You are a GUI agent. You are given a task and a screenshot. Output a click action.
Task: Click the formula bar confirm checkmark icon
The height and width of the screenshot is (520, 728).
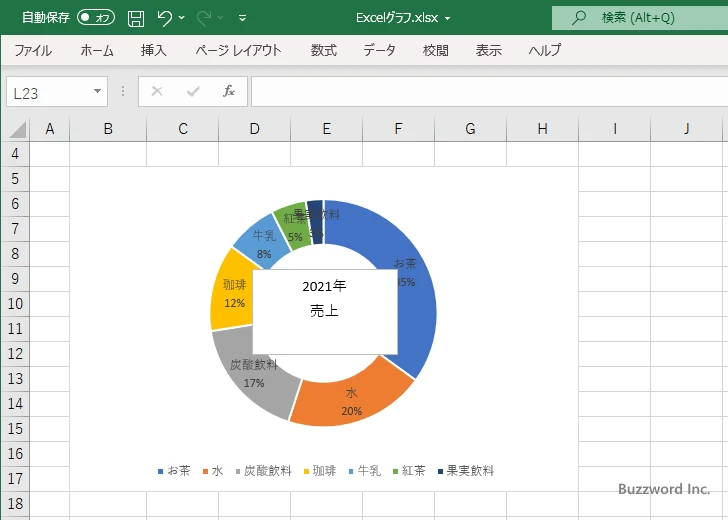point(193,91)
